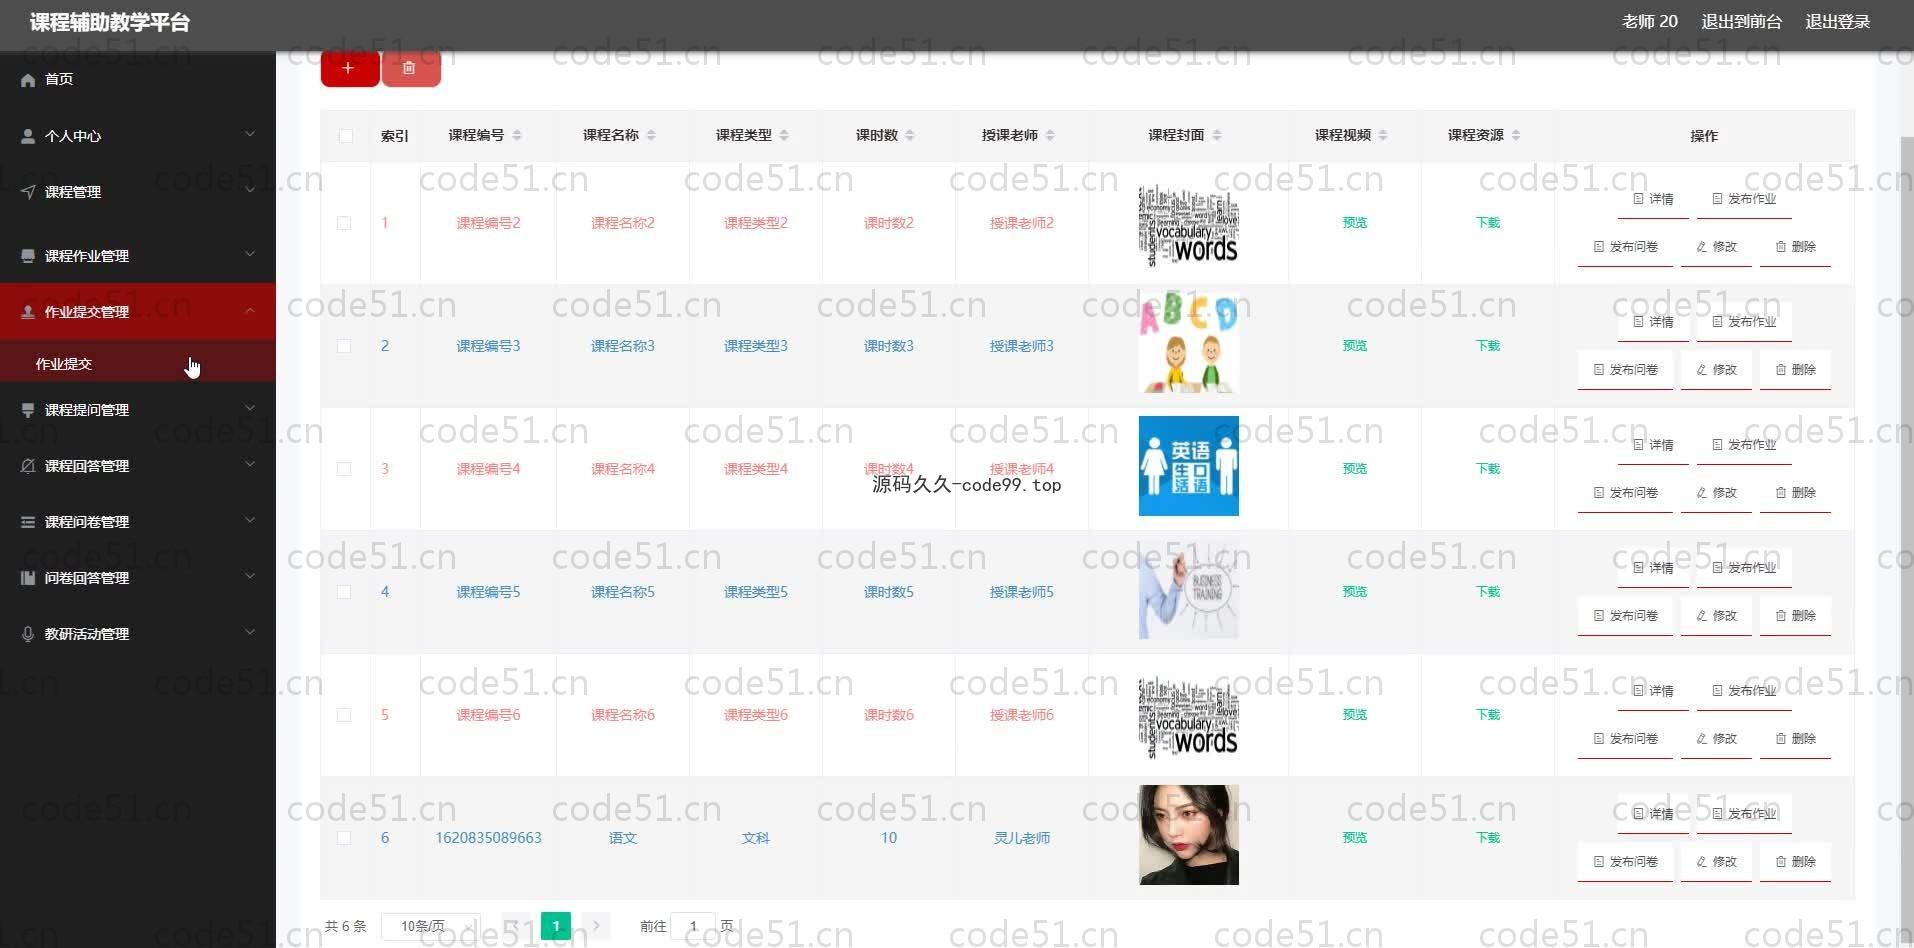
Task: Expand 课程回答管理 menu chevron
Action: click(x=250, y=464)
